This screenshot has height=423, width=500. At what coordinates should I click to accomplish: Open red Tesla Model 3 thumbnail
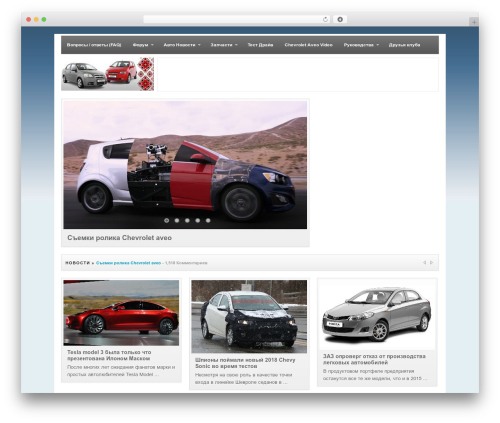pos(121,313)
